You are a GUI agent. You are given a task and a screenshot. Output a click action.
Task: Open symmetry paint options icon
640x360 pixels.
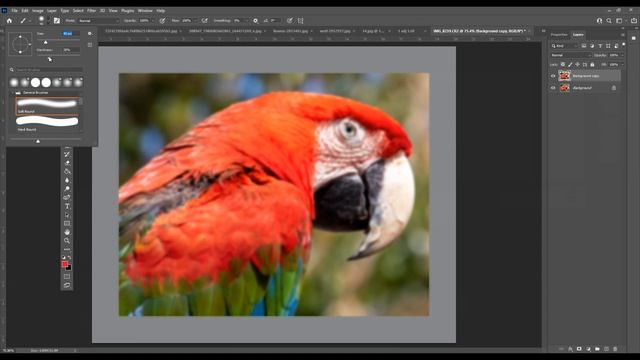301,20
